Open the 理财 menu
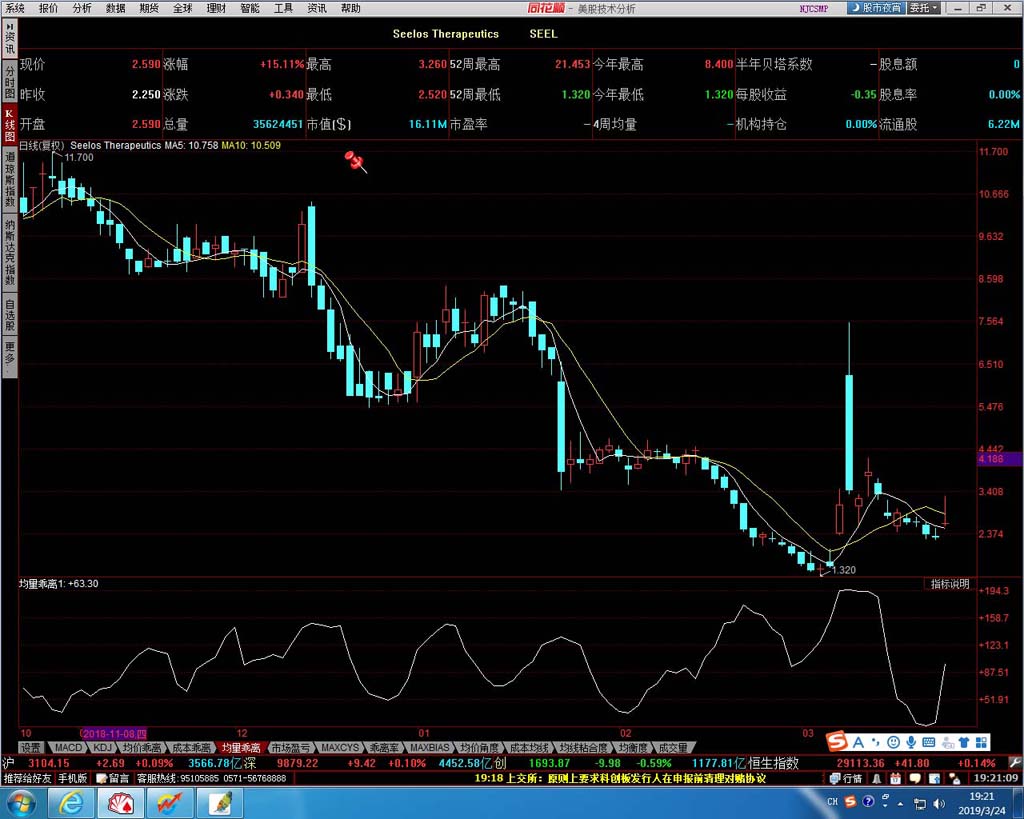 coord(216,8)
